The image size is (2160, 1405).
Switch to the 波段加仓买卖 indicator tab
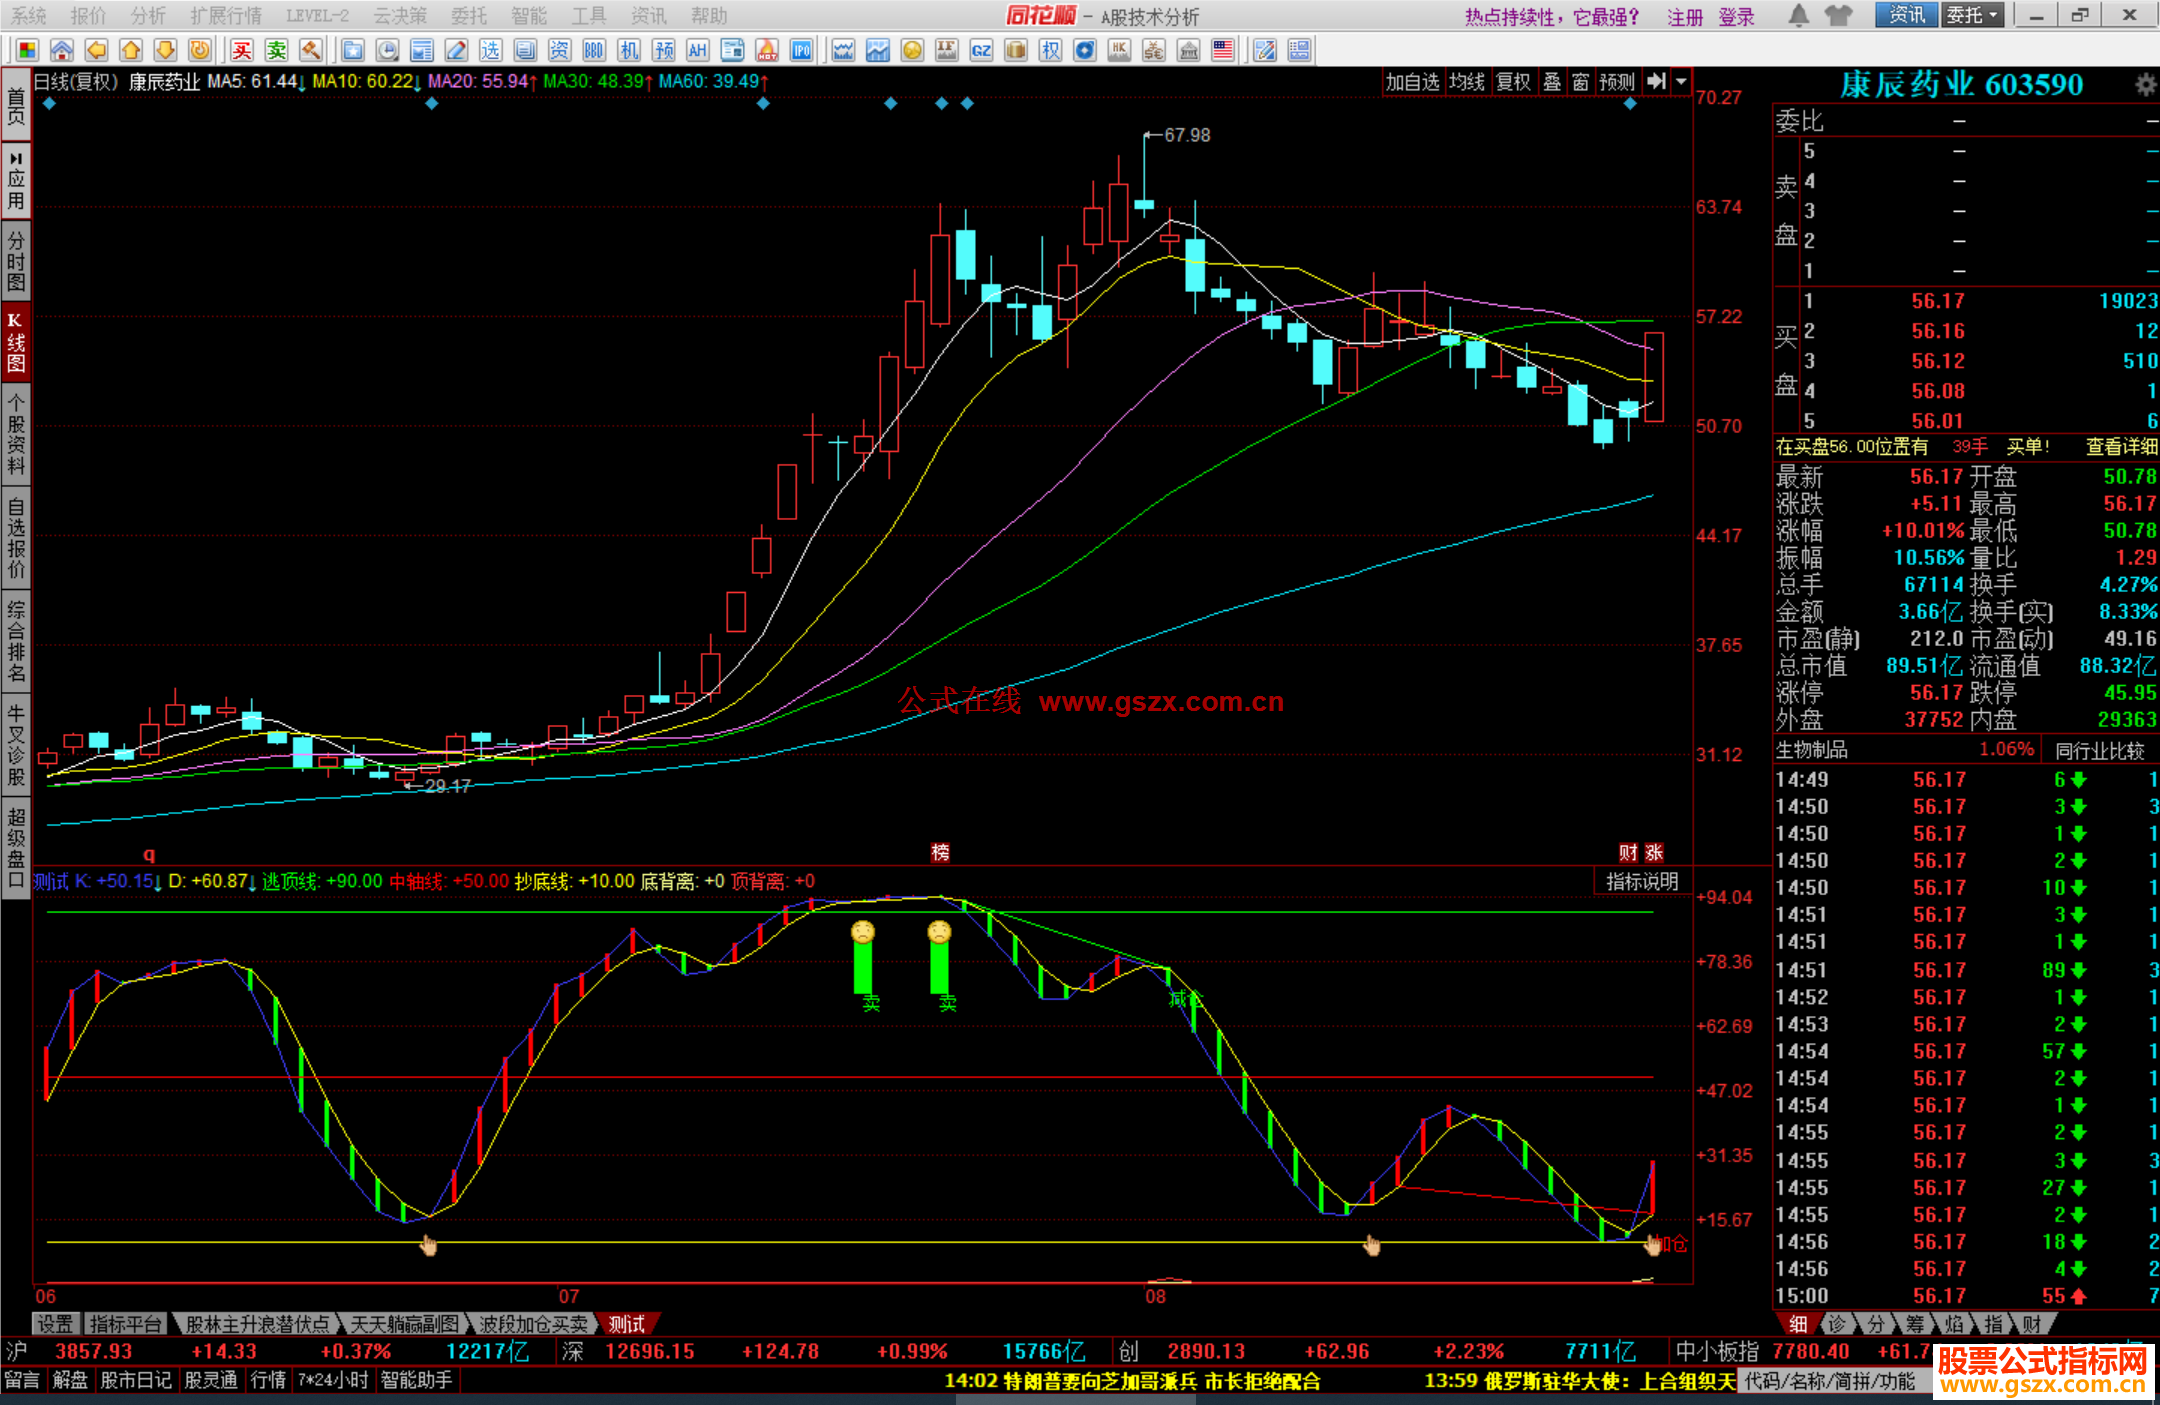533,1324
